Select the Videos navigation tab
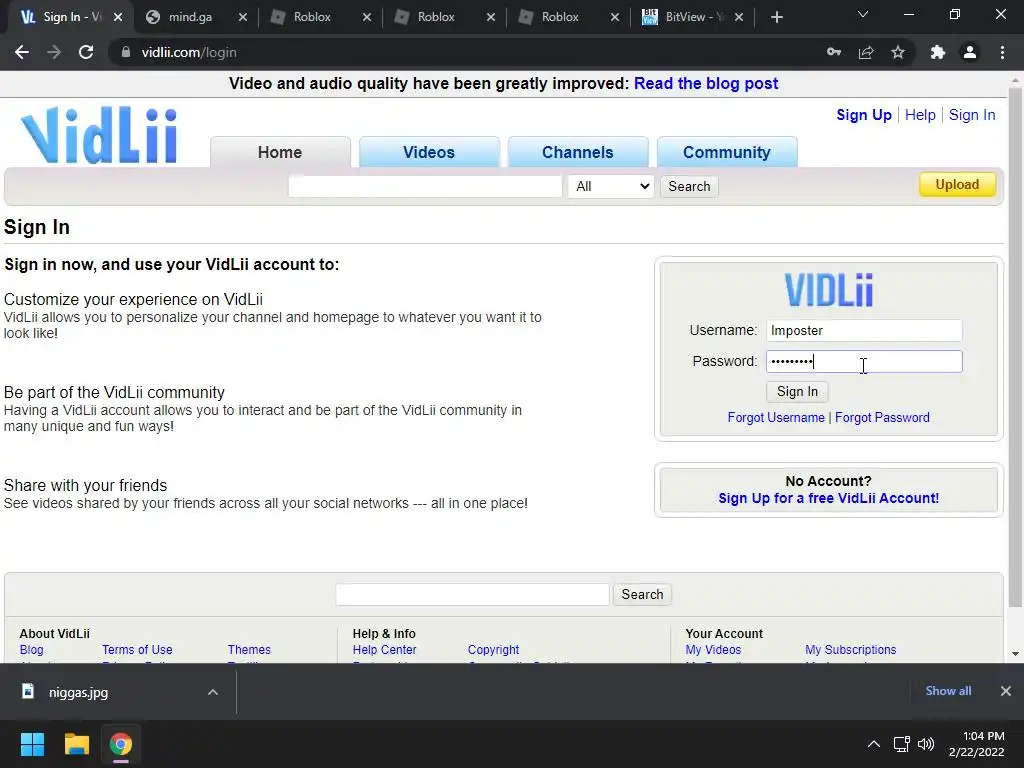This screenshot has height=768, width=1024. tap(429, 152)
